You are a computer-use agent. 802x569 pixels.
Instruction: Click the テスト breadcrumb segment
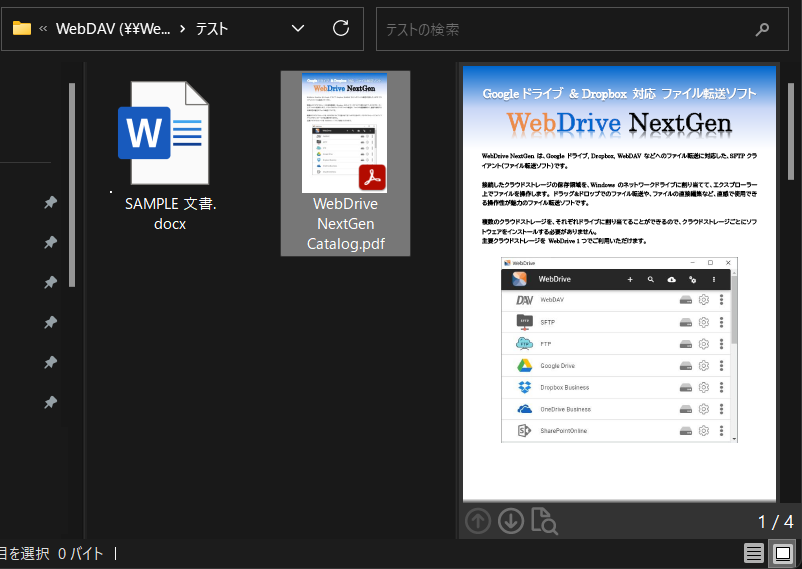click(x=211, y=29)
